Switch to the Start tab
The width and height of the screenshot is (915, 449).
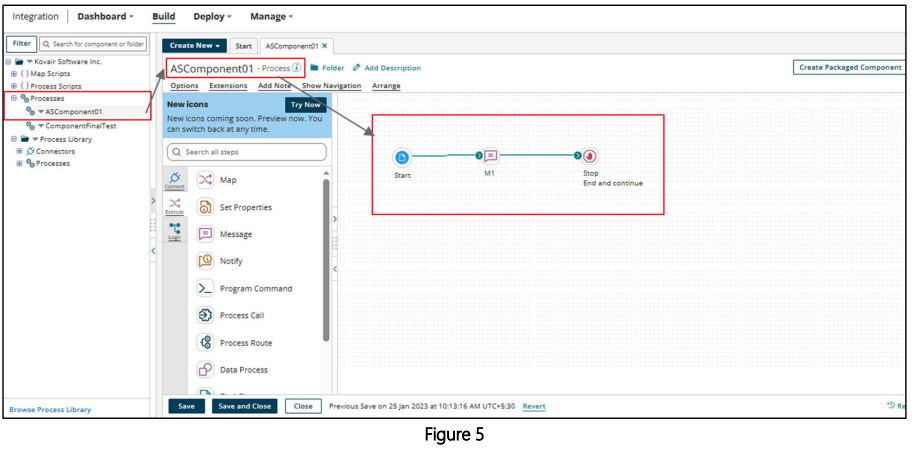coord(243,46)
